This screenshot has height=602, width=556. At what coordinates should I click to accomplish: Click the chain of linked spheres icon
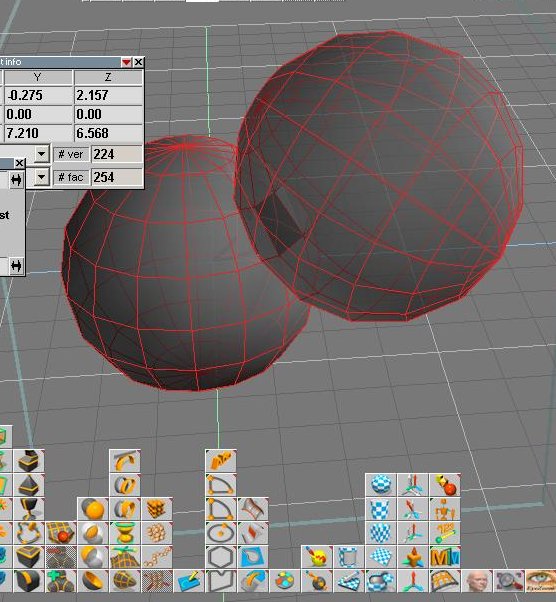click(x=157, y=557)
